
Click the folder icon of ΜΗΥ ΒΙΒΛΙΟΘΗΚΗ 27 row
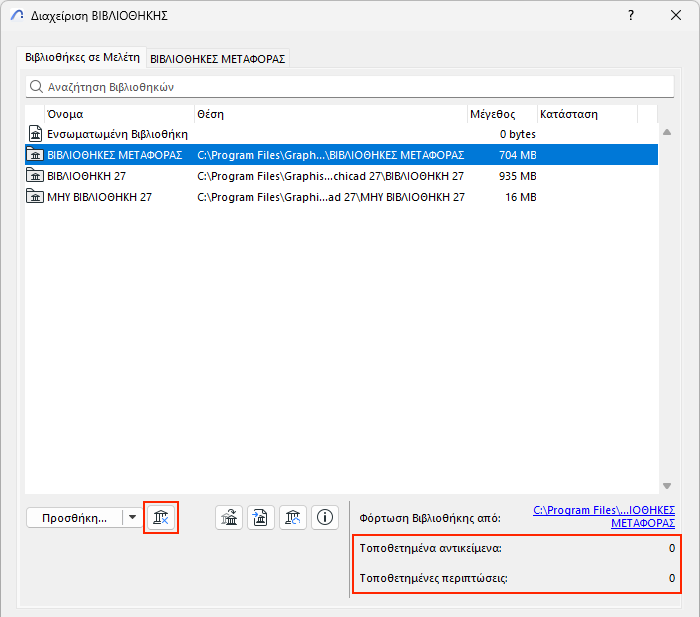[x=35, y=197]
